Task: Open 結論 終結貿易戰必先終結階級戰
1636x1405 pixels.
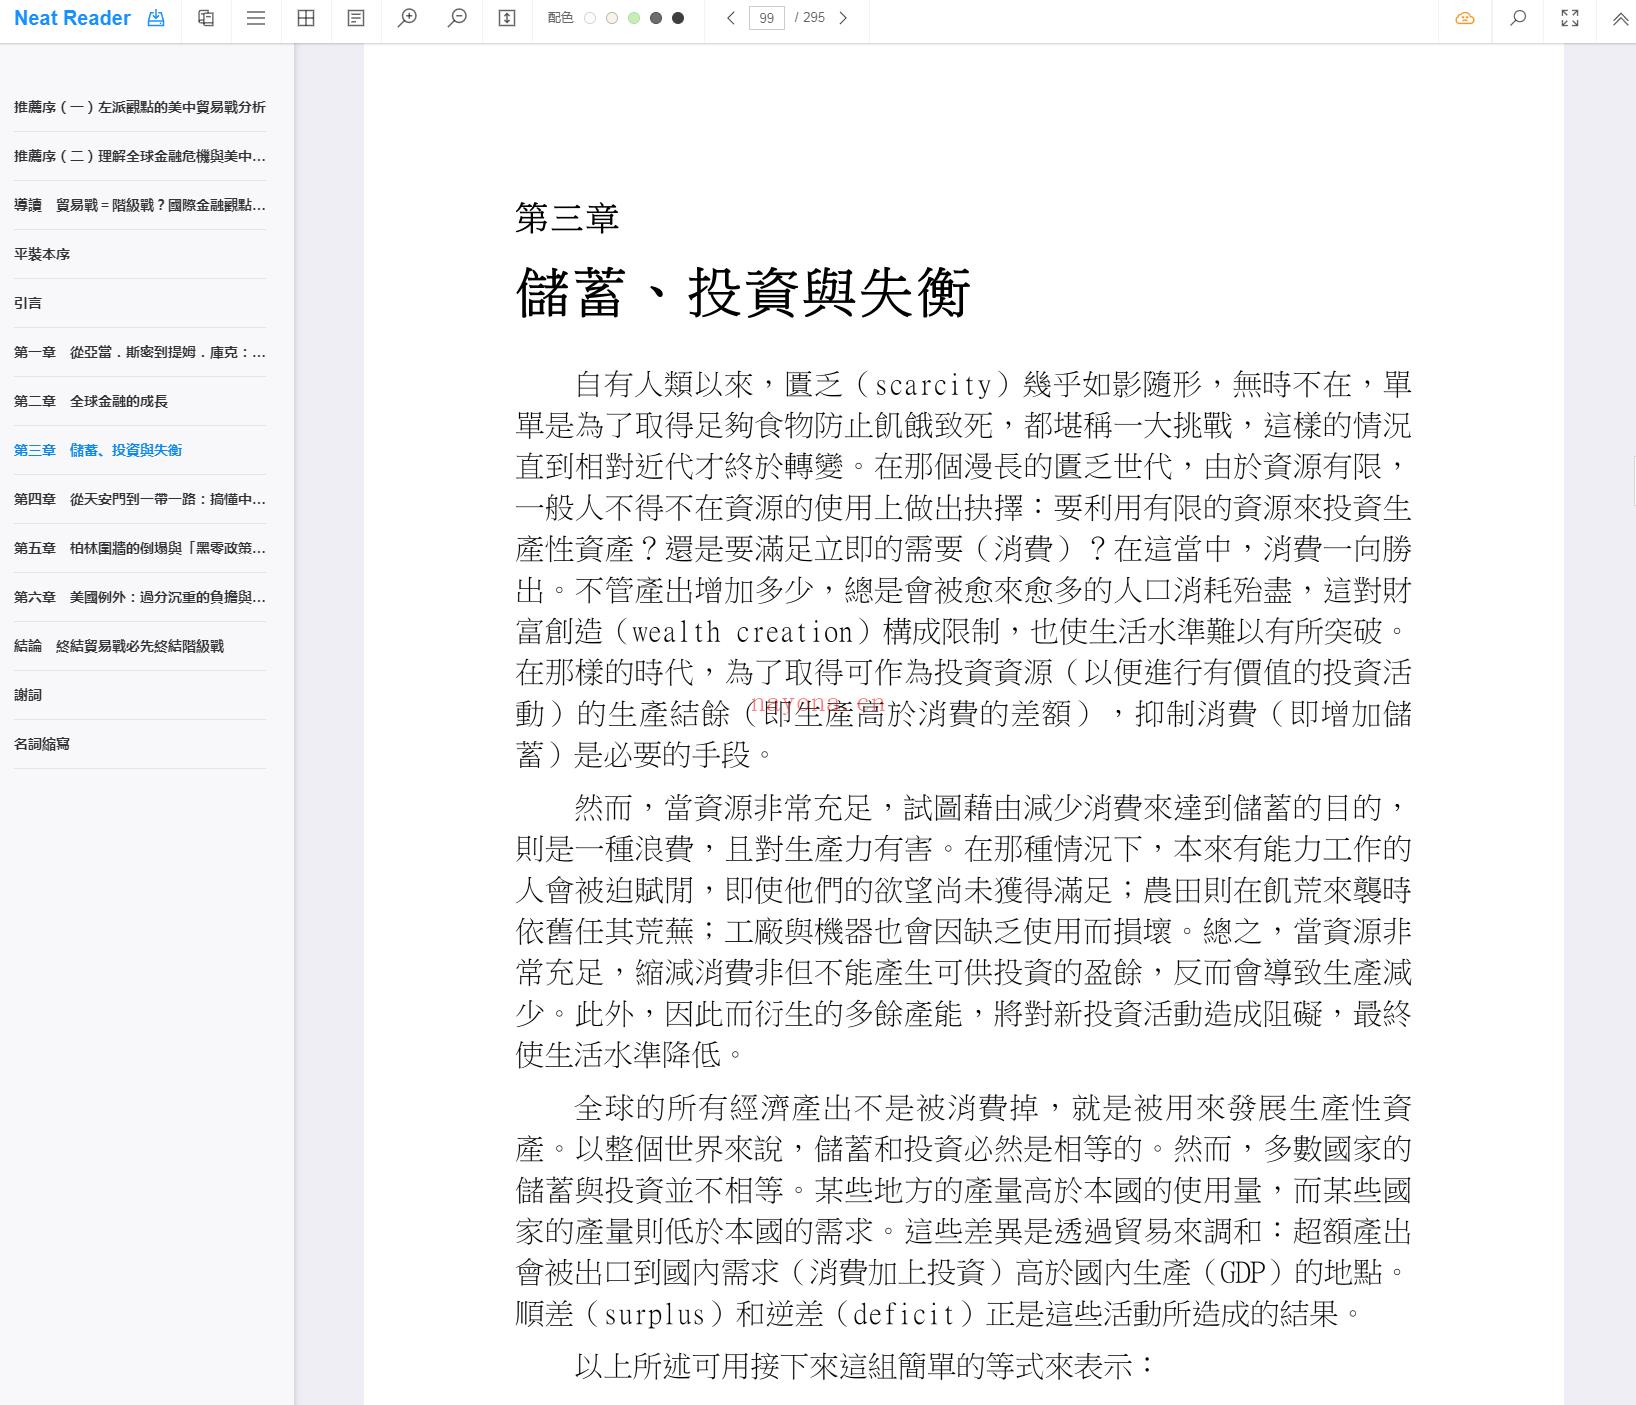Action: coord(119,646)
